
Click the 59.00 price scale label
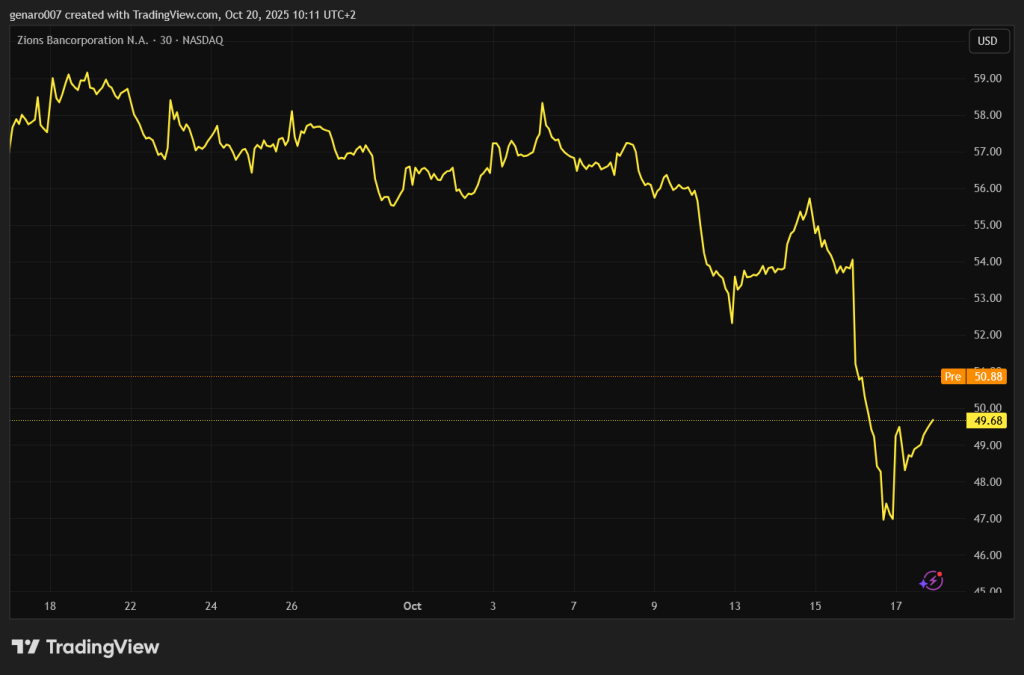[987, 78]
